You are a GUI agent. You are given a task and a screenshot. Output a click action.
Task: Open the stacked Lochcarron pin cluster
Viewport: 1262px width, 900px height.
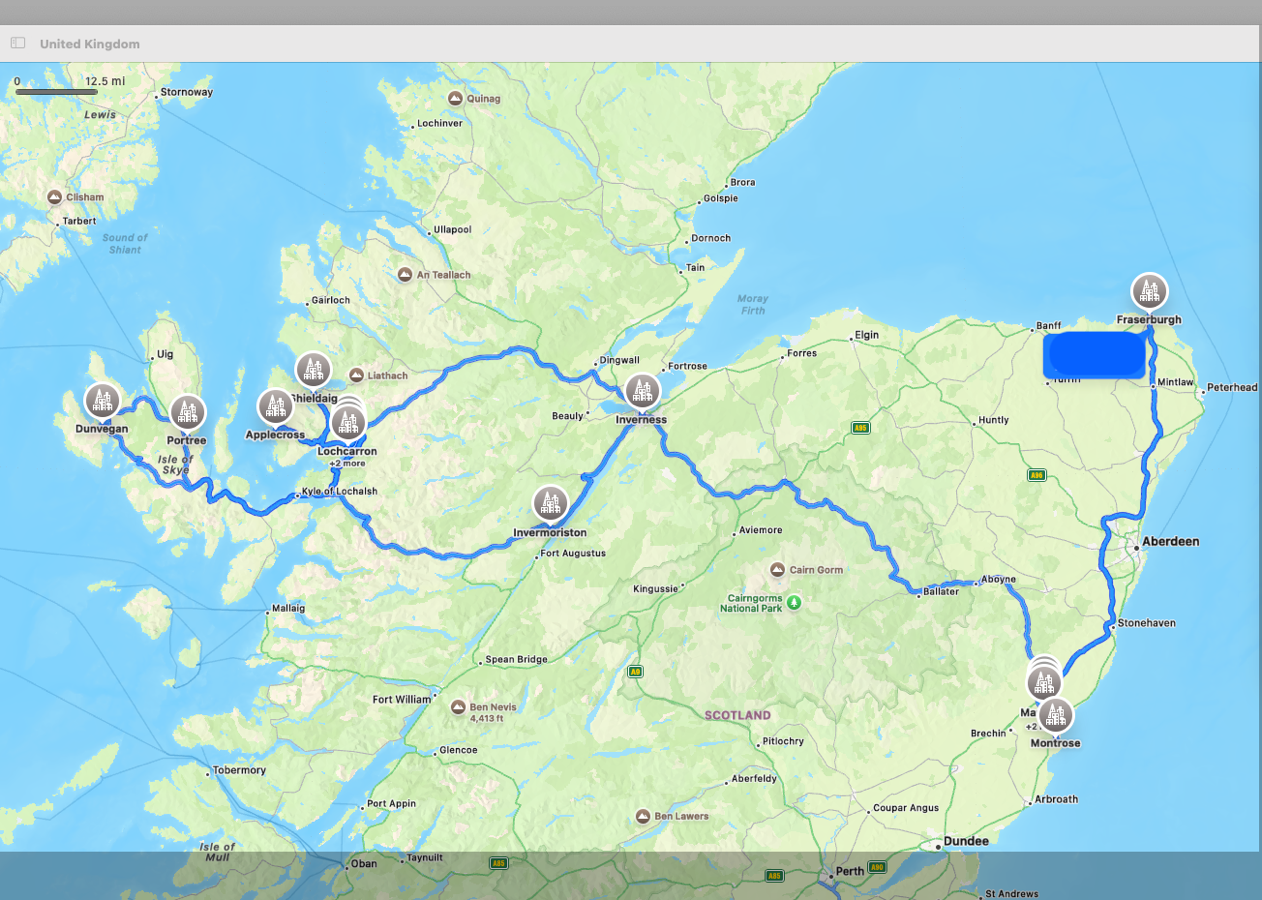348,421
